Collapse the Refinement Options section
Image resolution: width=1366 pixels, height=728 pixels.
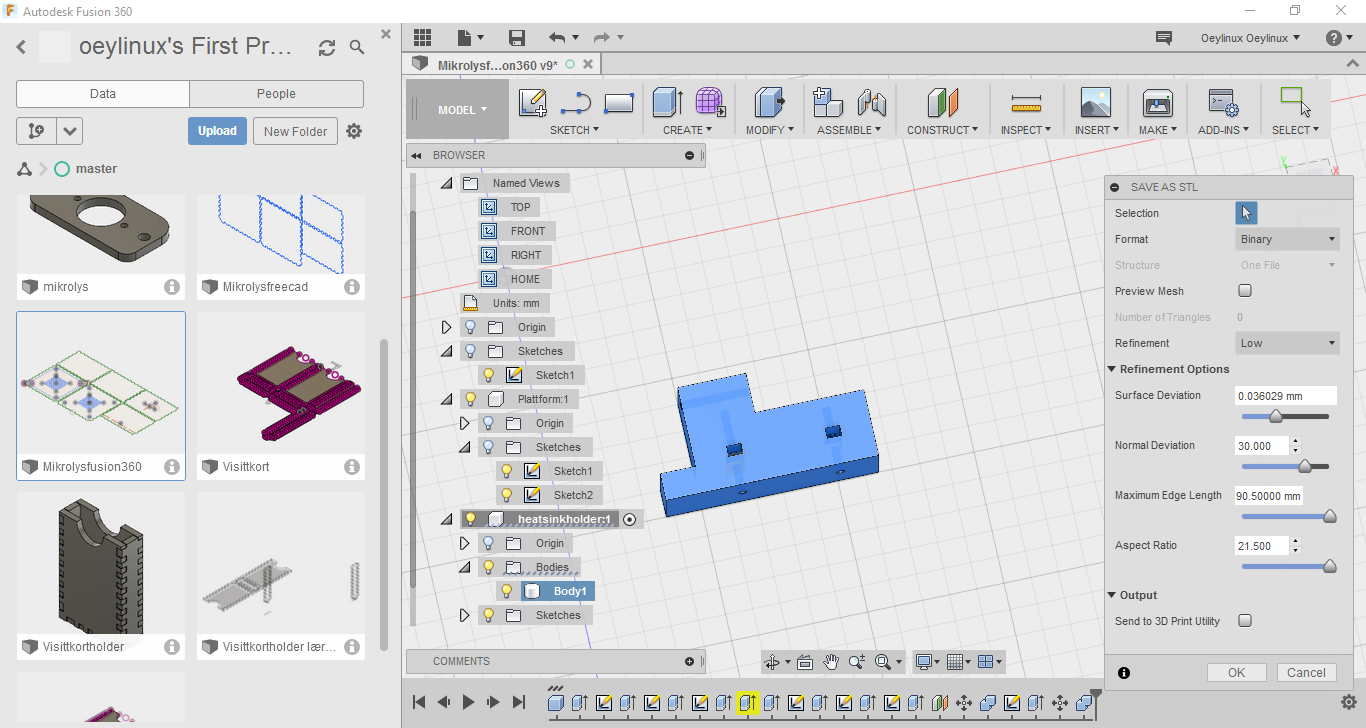point(1111,369)
